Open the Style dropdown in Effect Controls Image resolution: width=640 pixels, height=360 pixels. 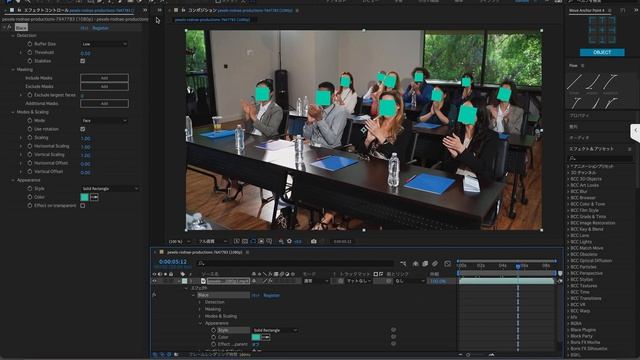click(110, 189)
